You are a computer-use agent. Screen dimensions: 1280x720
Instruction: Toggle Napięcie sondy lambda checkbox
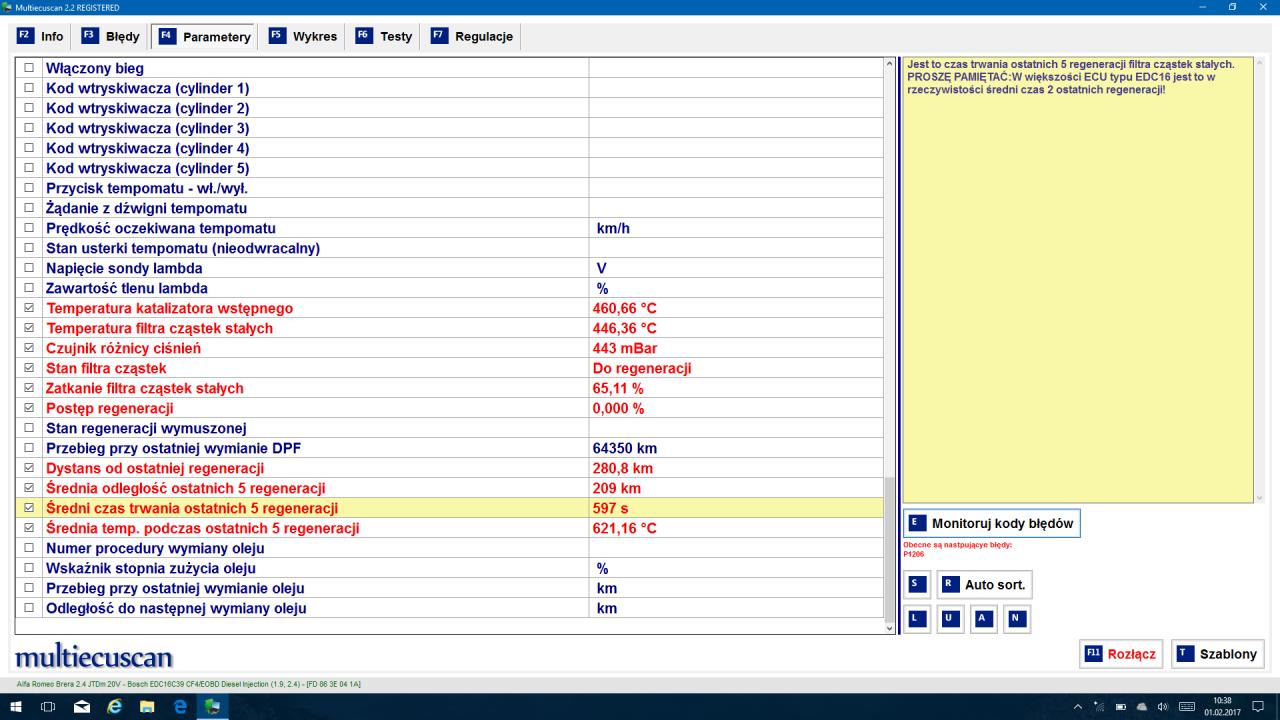pos(29,268)
